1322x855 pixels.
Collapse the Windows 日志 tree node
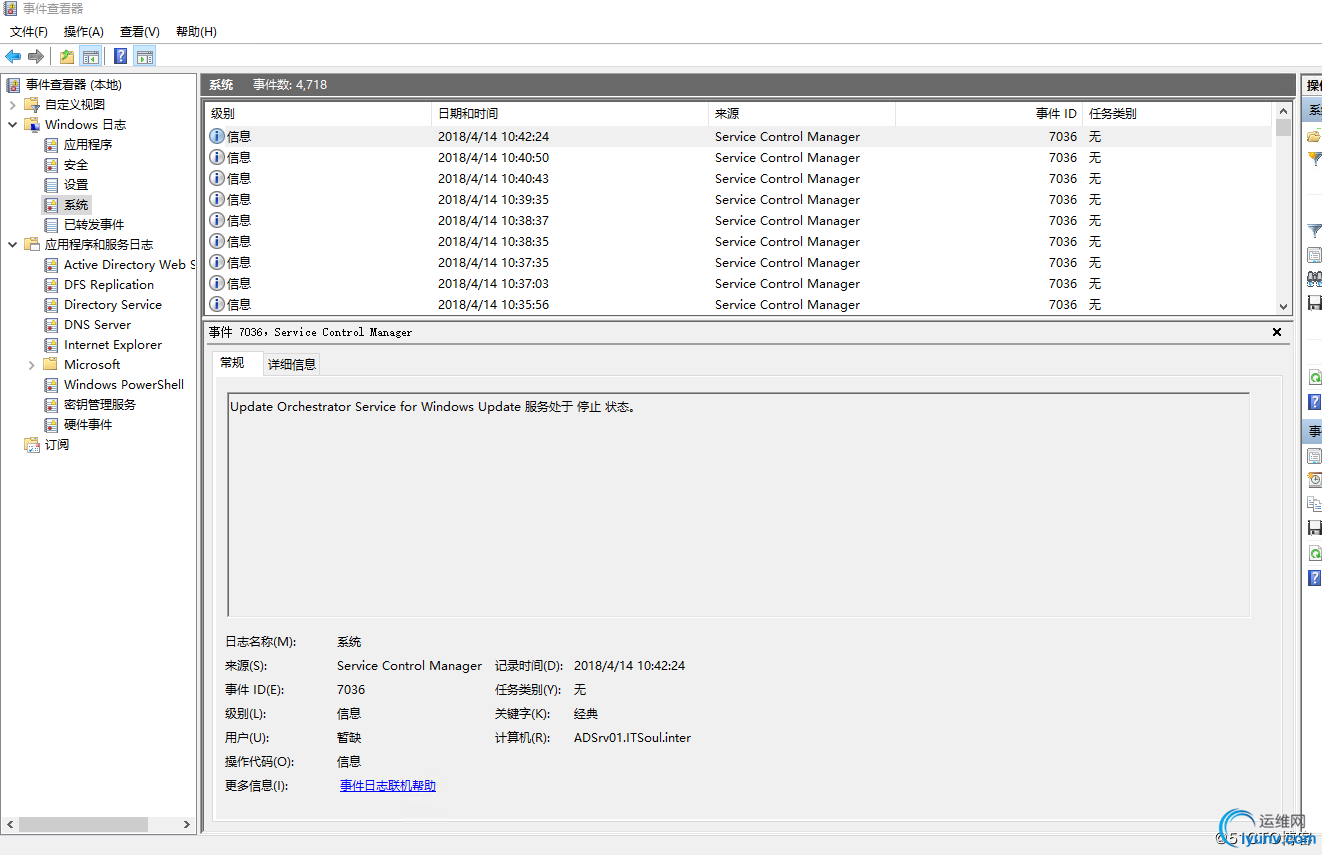[x=12, y=125]
